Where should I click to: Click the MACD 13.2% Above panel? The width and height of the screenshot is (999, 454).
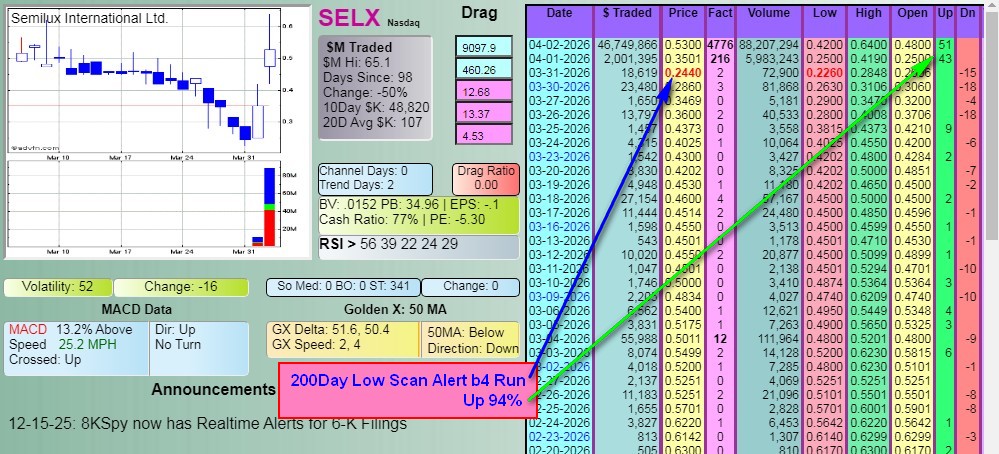pos(76,348)
